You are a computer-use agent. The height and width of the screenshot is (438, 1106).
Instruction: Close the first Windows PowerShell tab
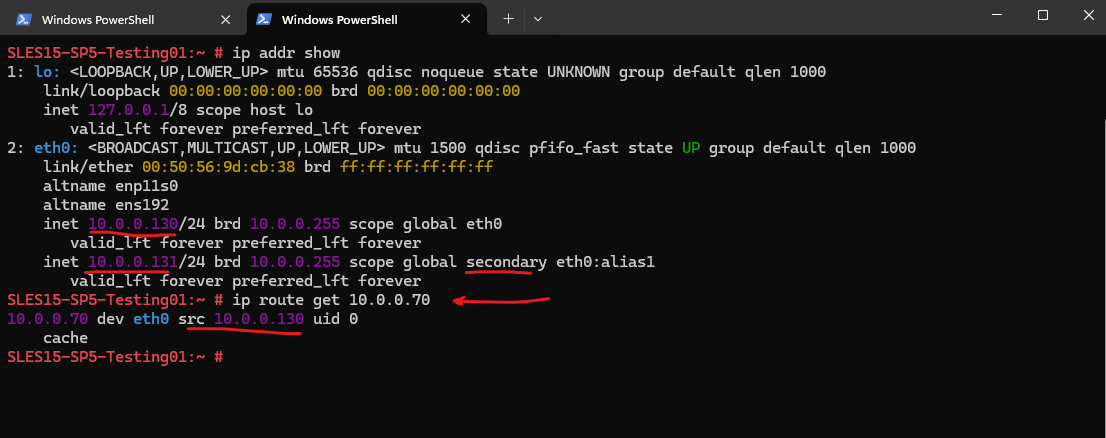tap(226, 20)
